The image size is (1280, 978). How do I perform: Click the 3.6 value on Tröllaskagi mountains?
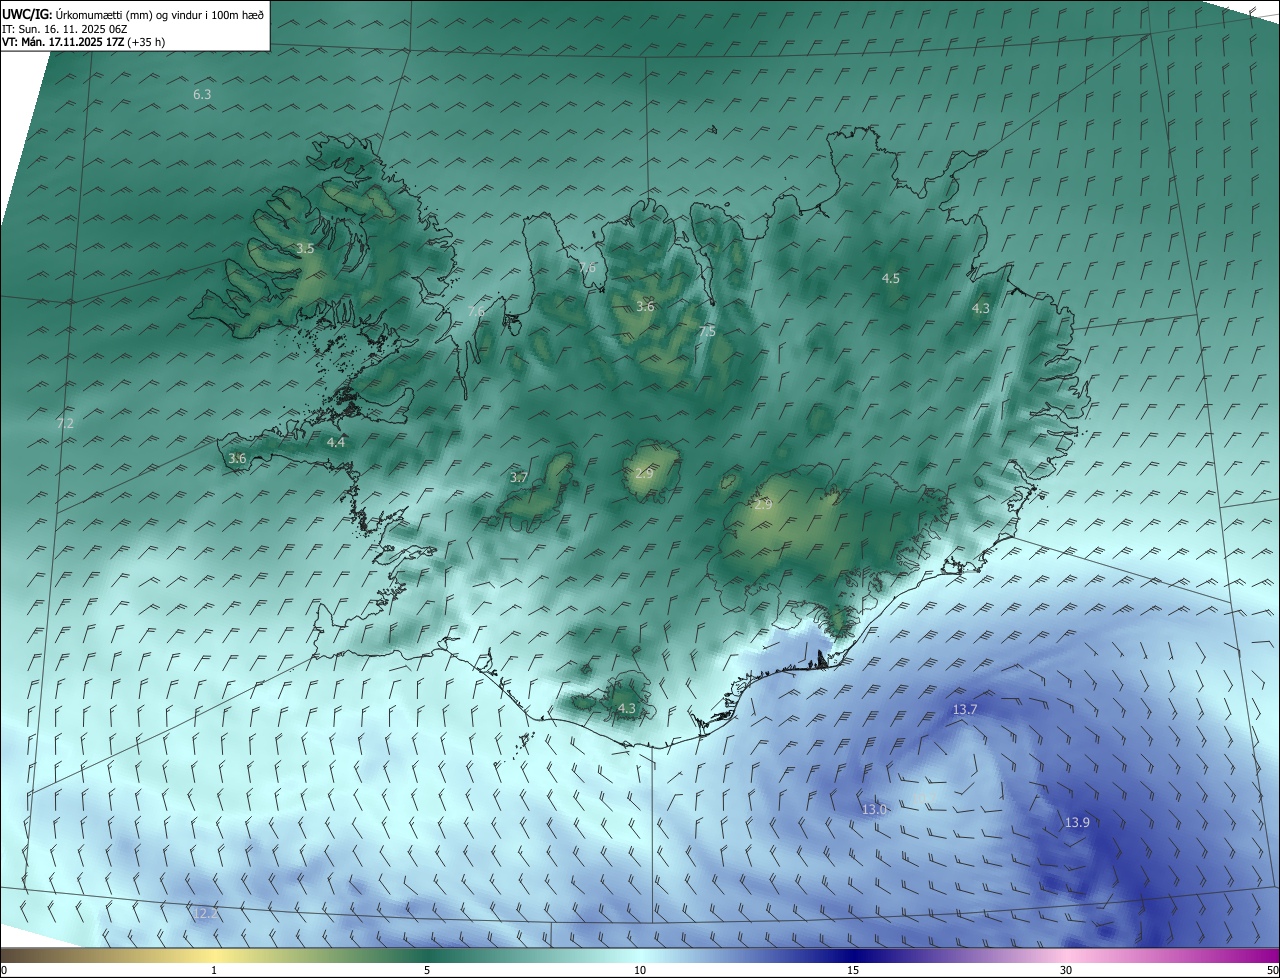pos(645,306)
